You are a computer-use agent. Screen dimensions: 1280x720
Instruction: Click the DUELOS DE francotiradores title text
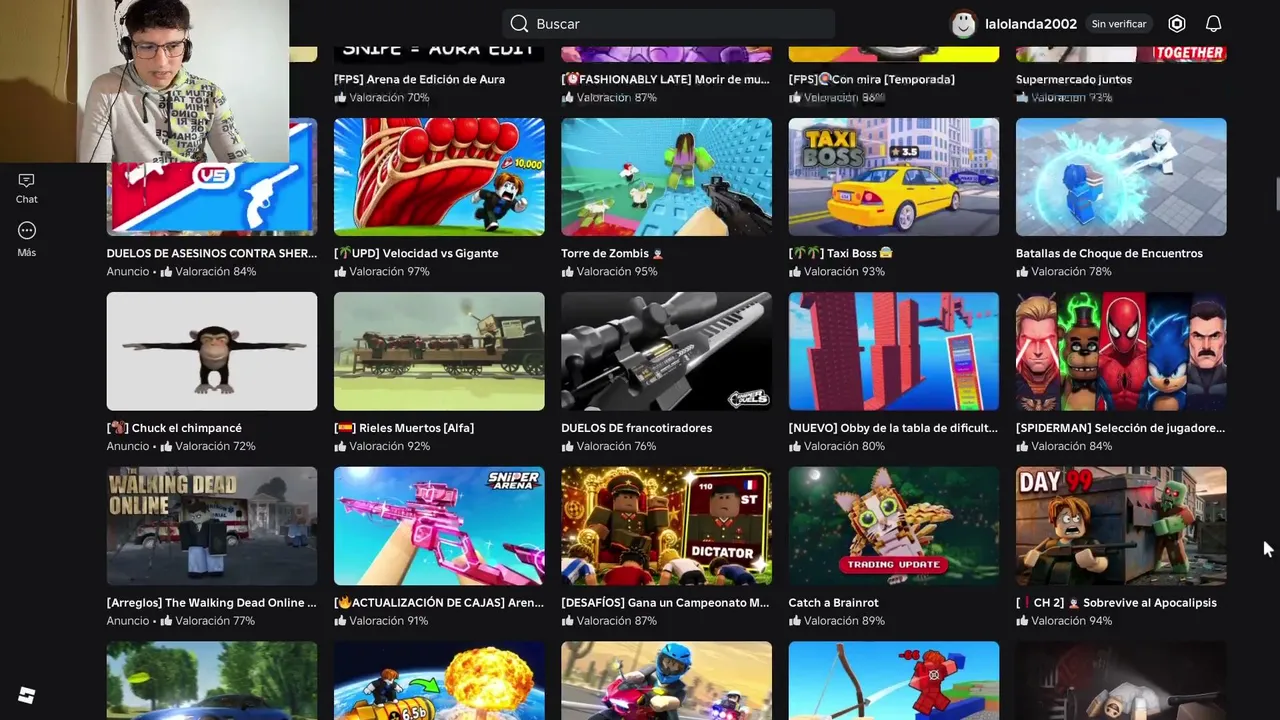636,428
